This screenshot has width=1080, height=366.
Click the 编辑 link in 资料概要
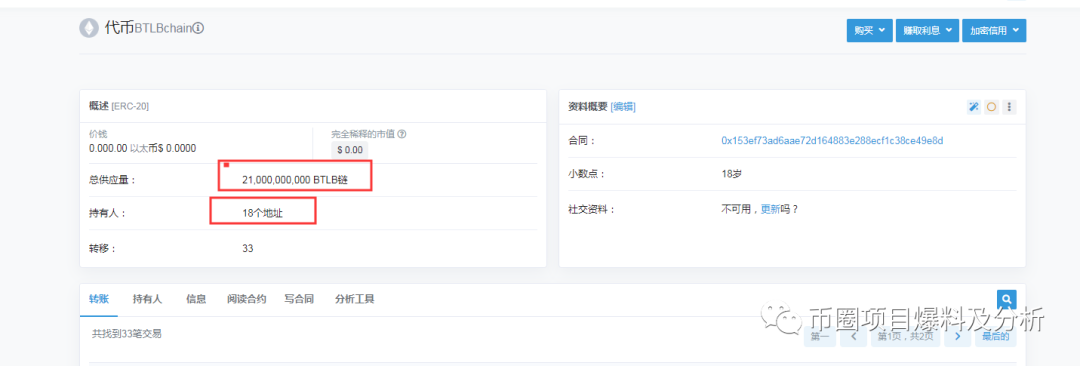point(623,107)
